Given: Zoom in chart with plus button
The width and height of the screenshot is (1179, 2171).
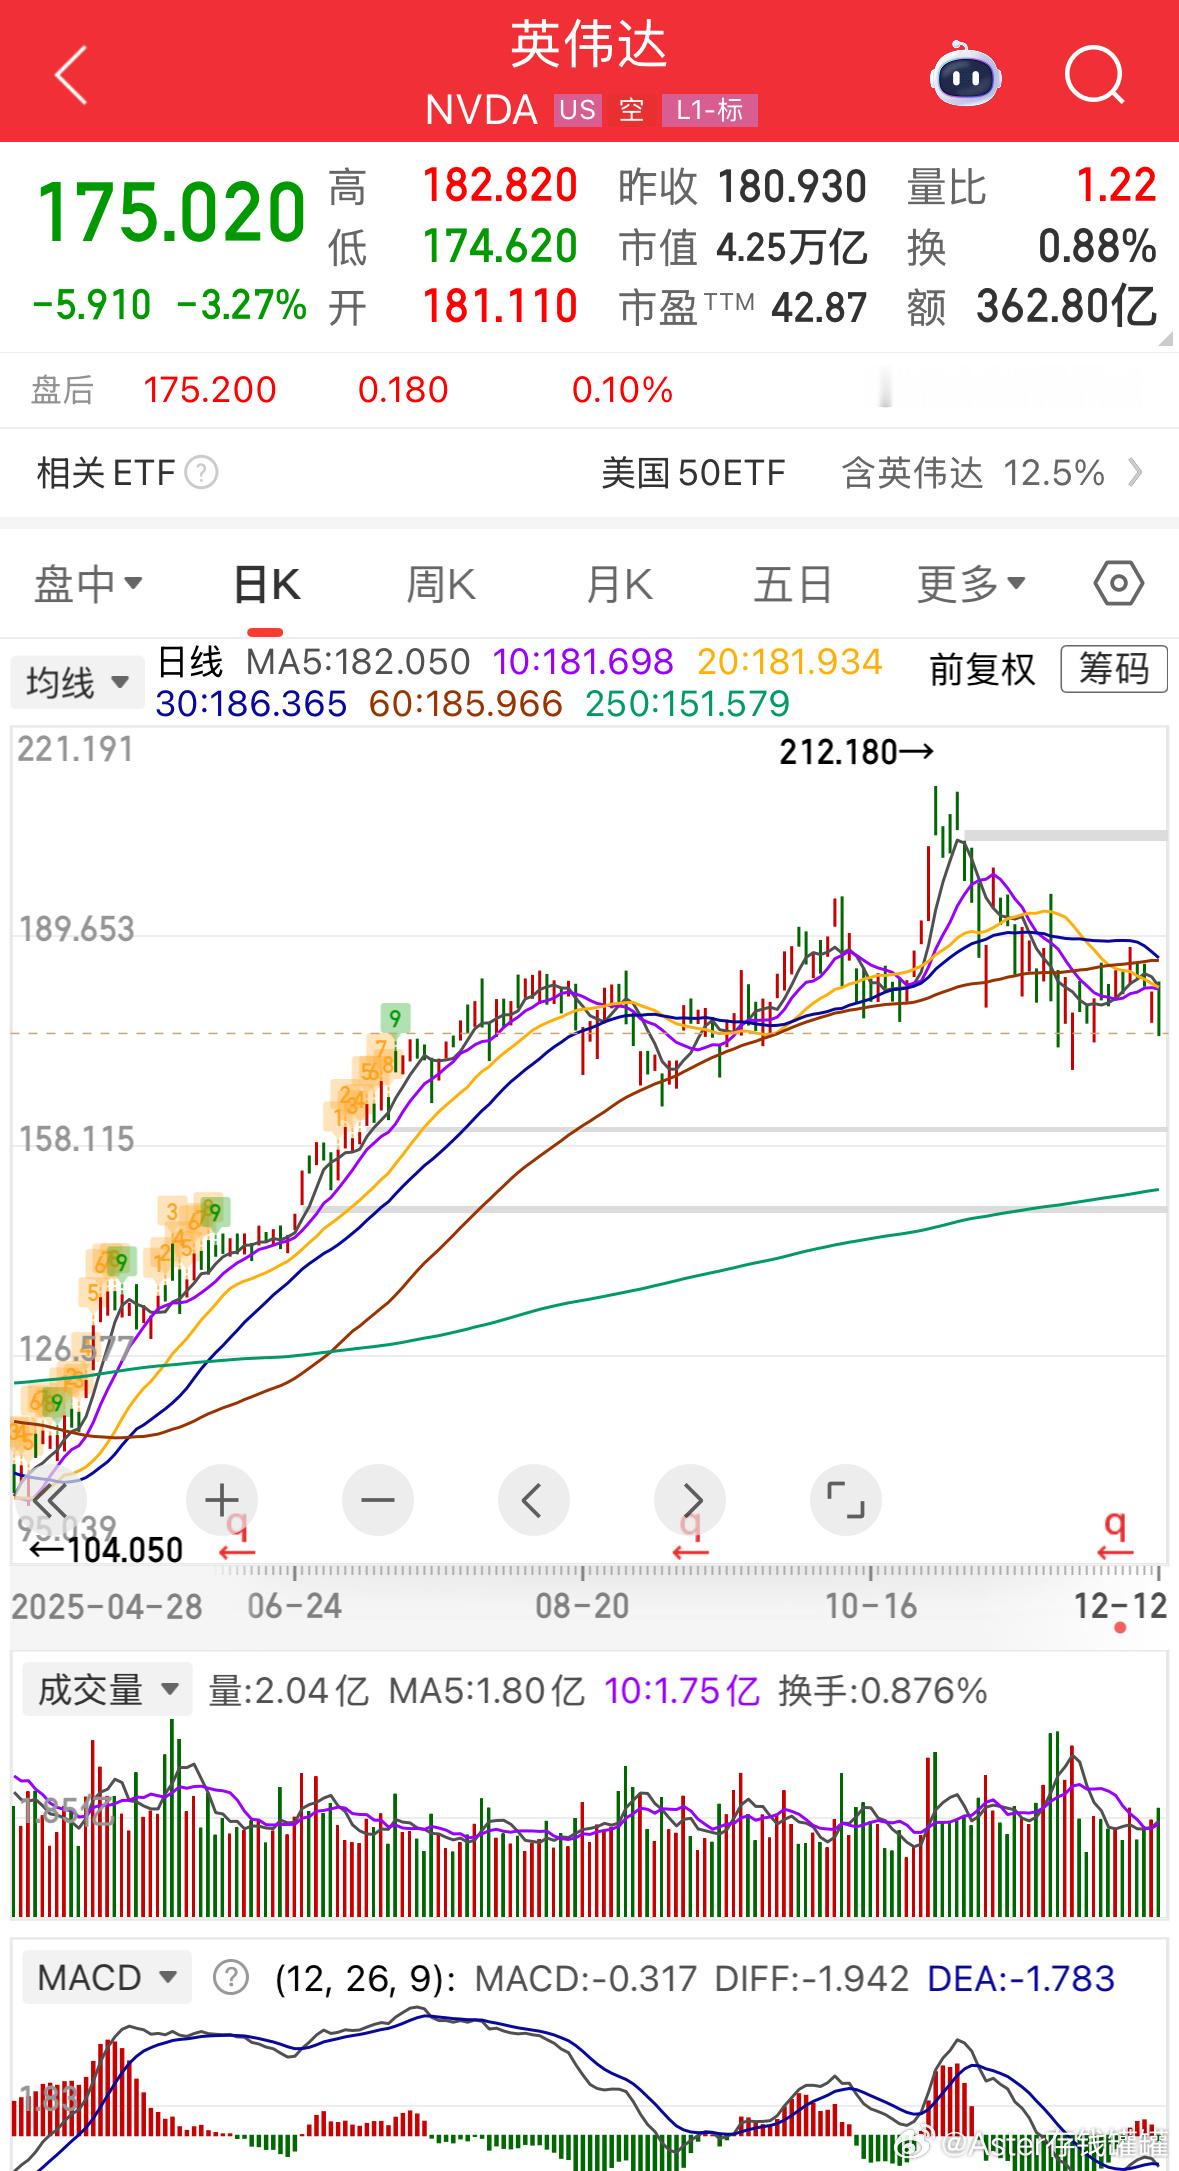Looking at the screenshot, I should point(222,1500).
